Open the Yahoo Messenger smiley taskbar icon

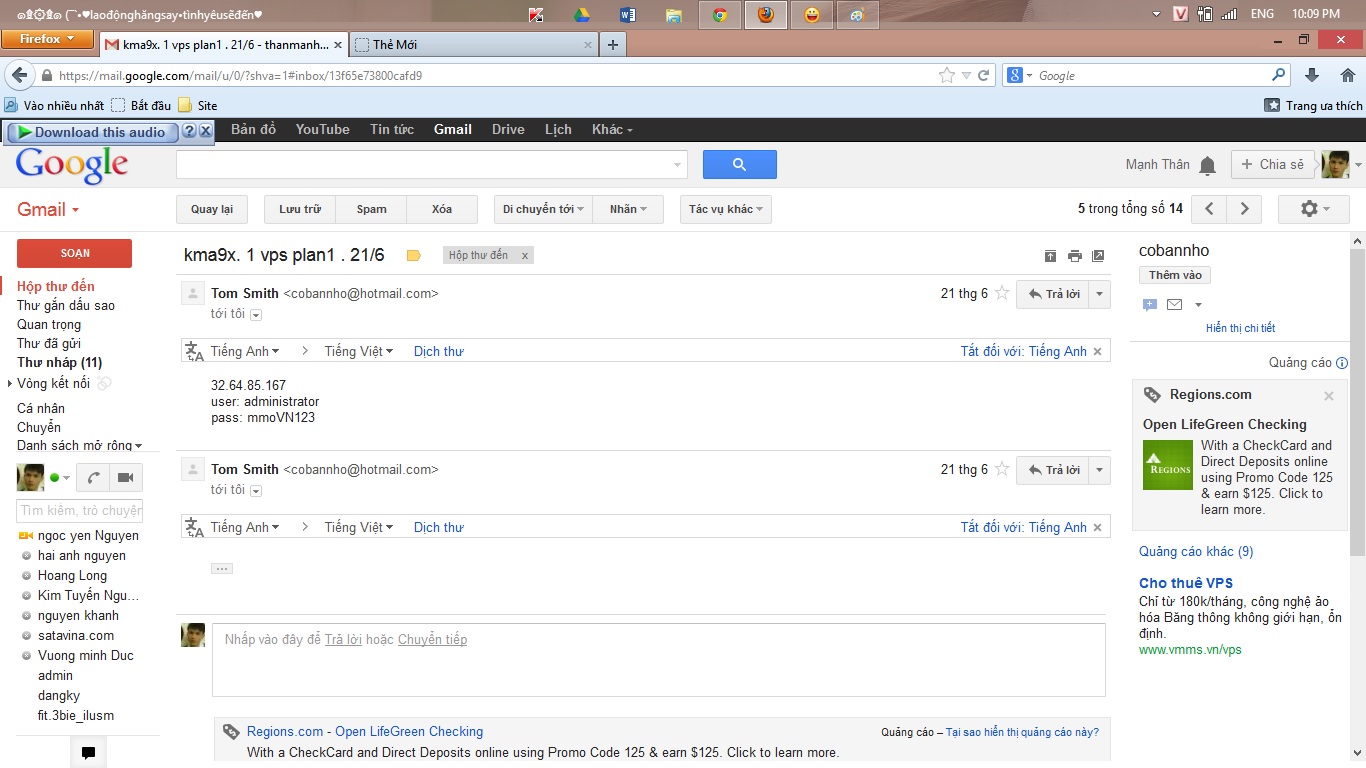pyautogui.click(x=812, y=15)
